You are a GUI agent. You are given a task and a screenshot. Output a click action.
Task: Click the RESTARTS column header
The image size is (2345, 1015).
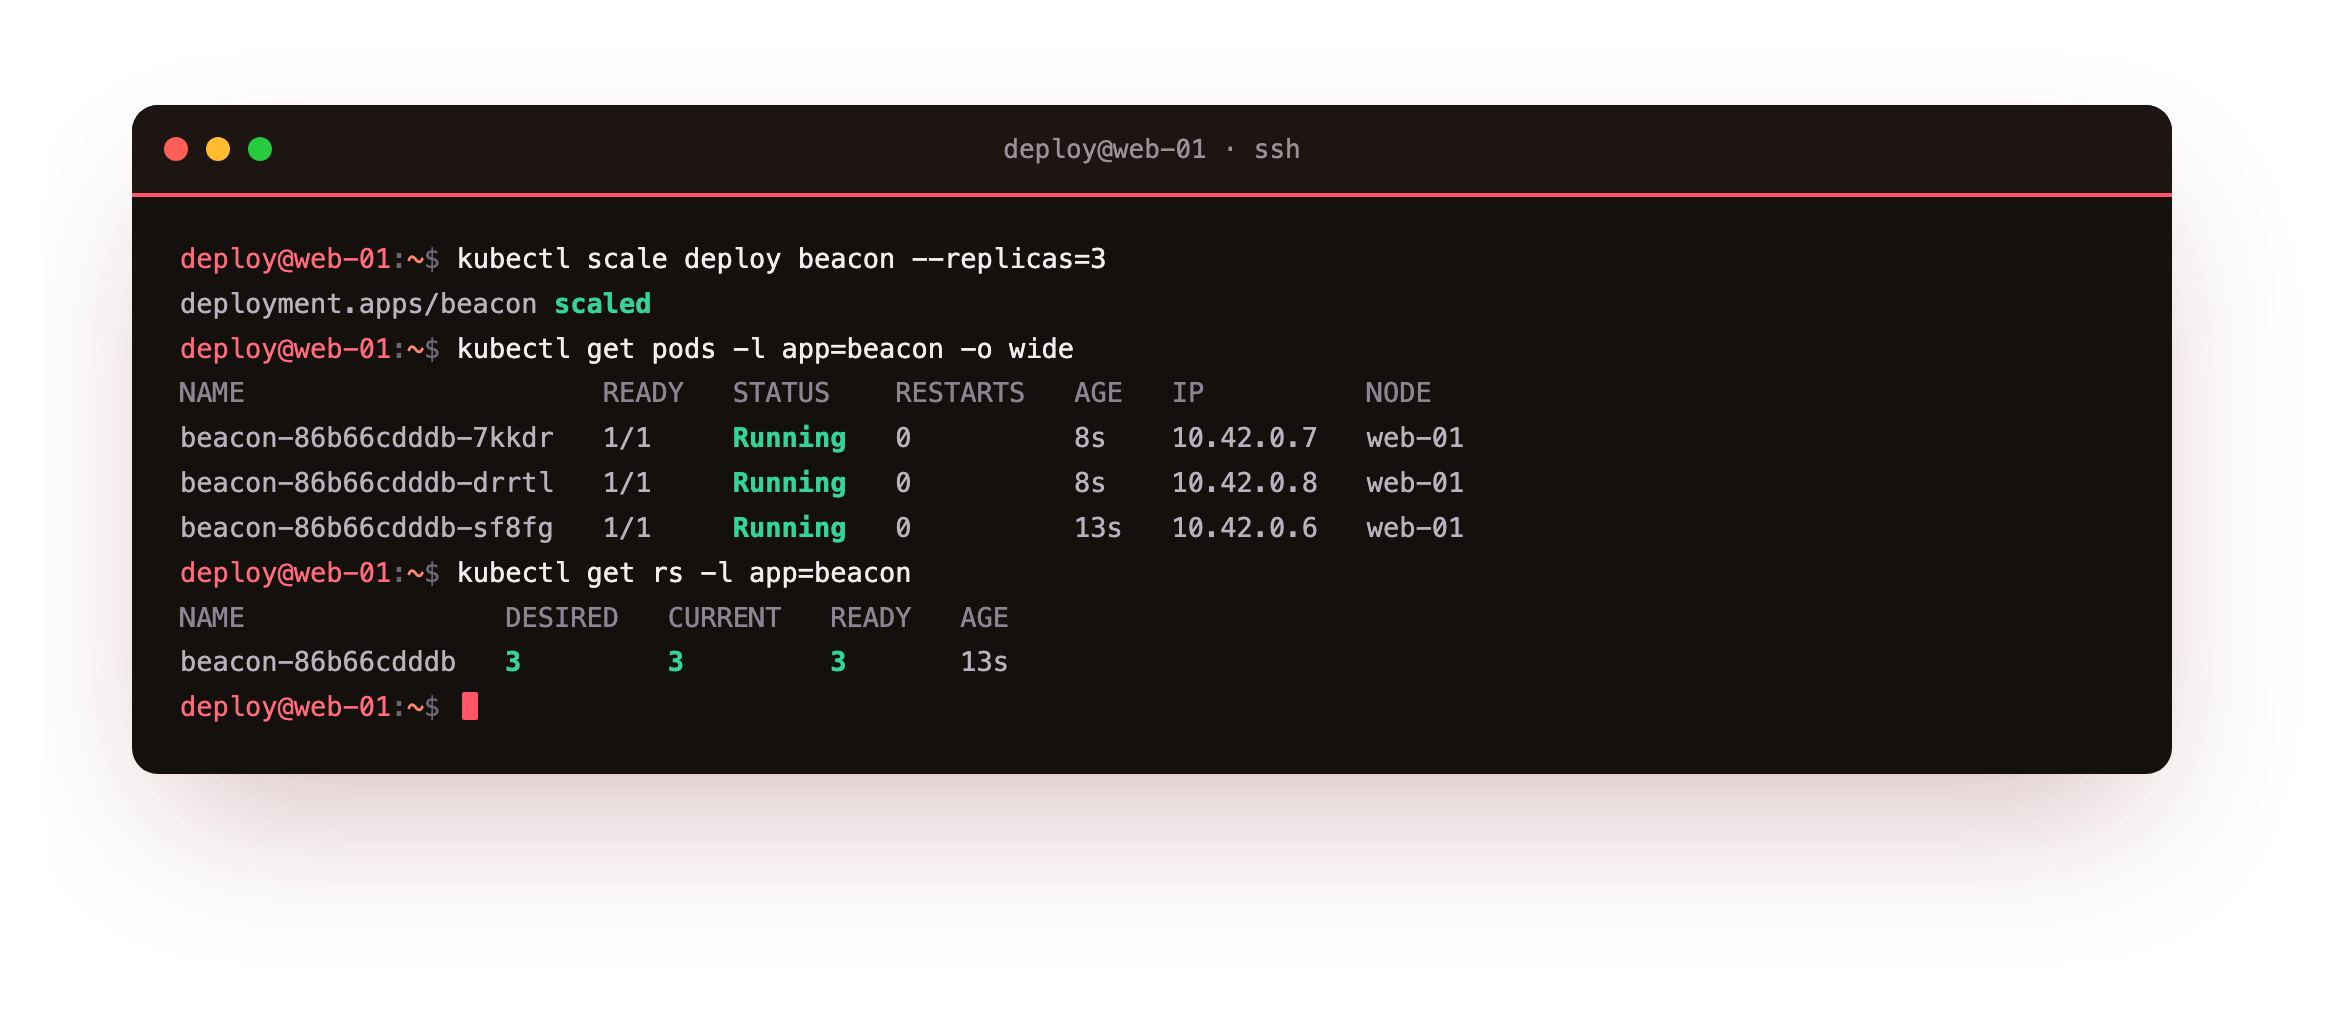click(960, 393)
